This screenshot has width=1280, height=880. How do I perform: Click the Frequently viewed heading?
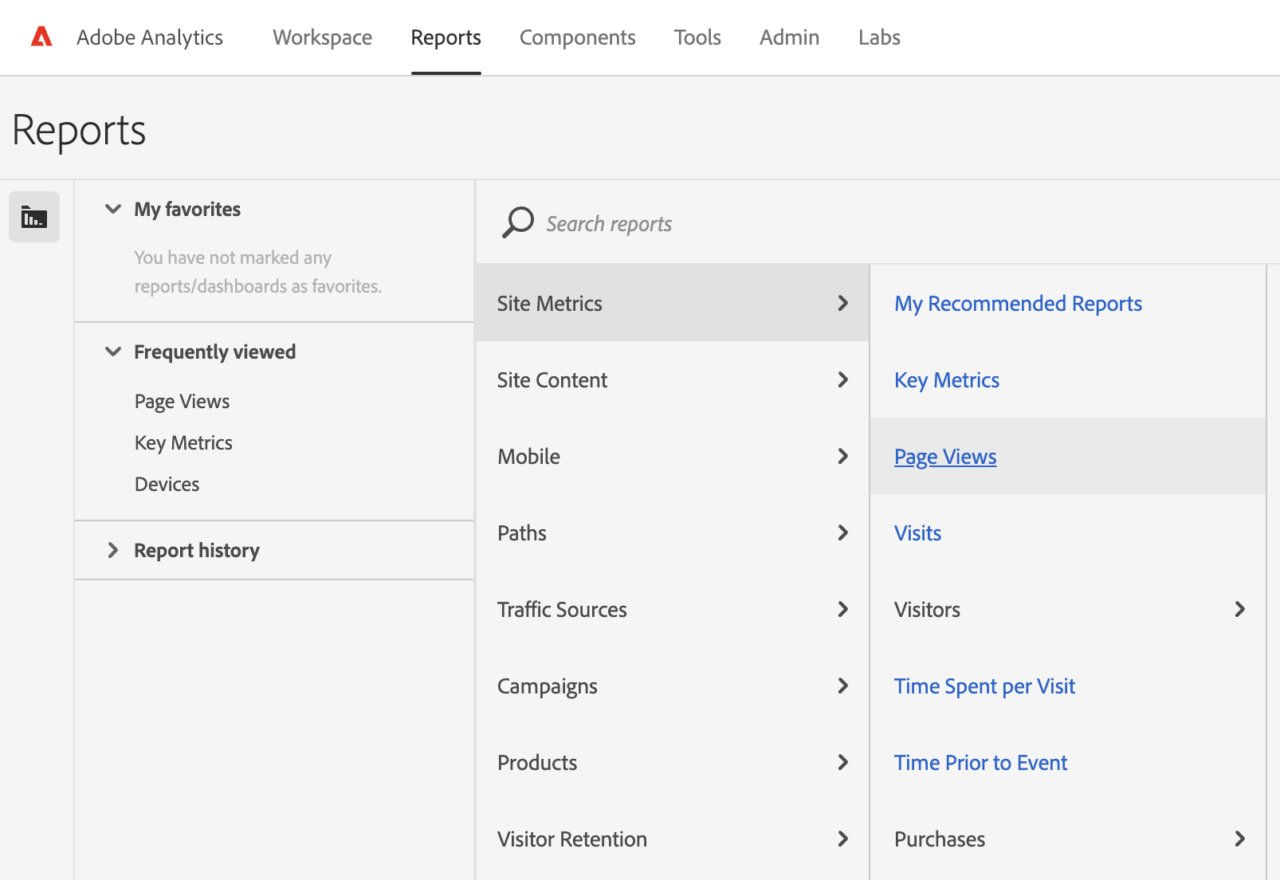pos(215,352)
